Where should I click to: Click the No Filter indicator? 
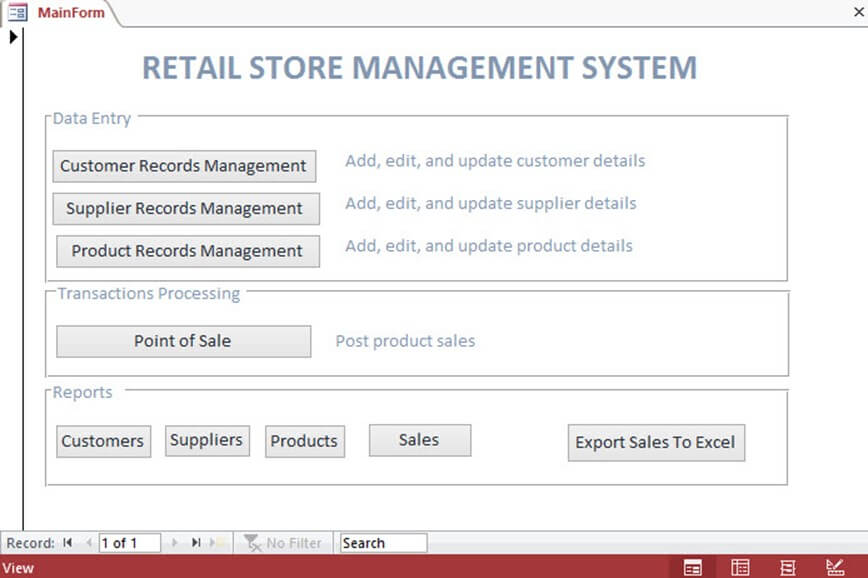pyautogui.click(x=283, y=543)
